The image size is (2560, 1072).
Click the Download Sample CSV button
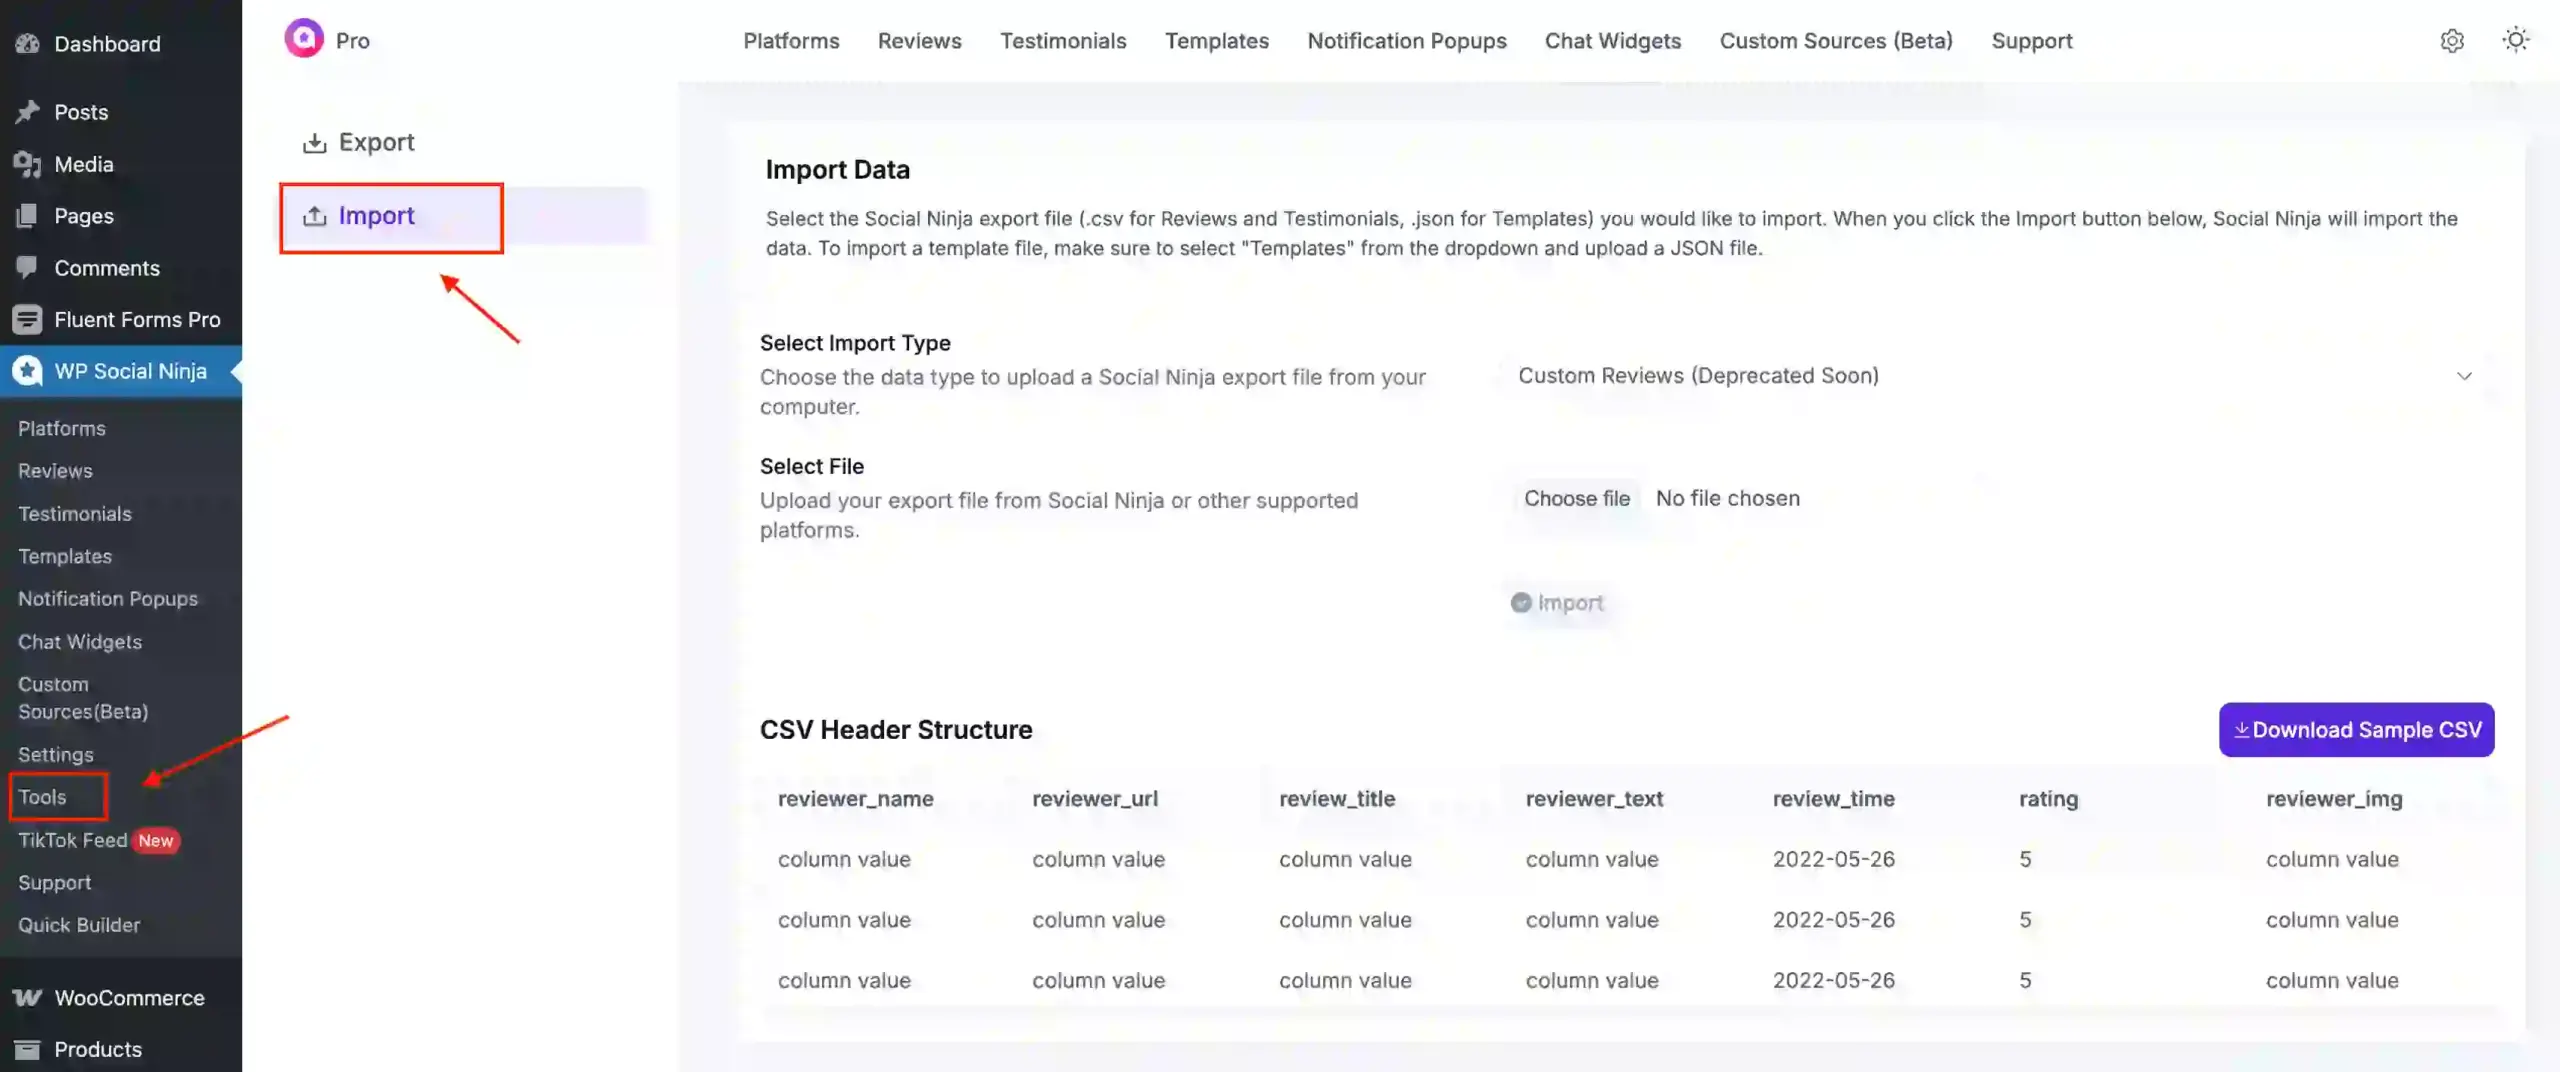tap(2356, 730)
